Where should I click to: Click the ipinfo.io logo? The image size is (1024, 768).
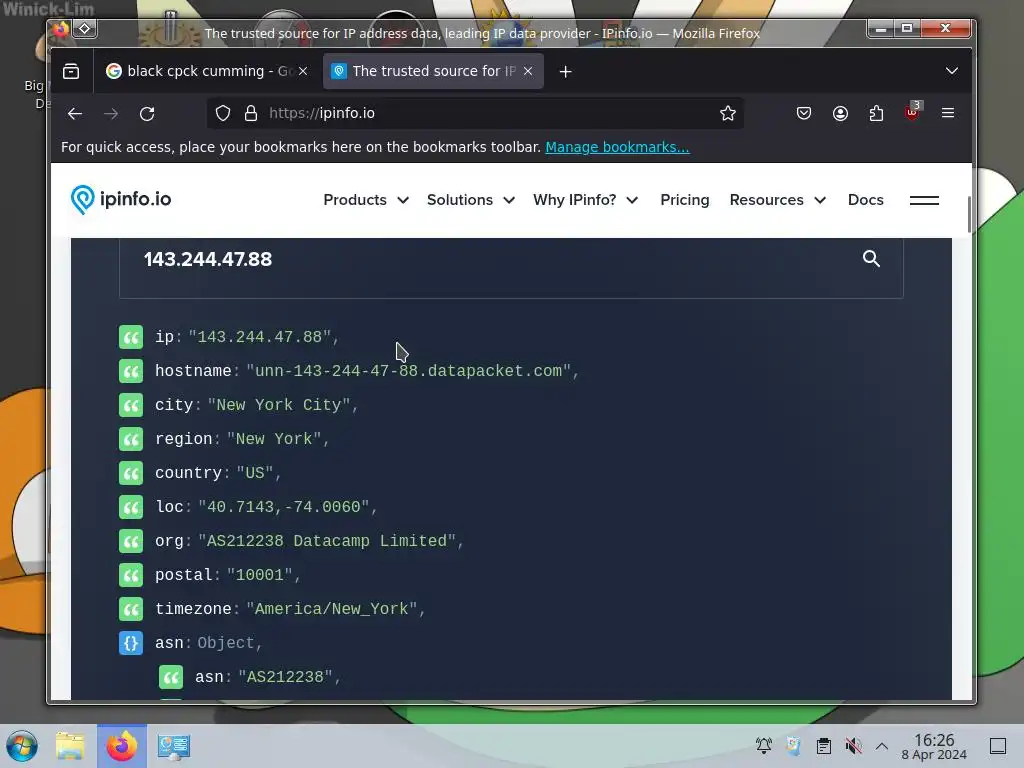[121, 199]
